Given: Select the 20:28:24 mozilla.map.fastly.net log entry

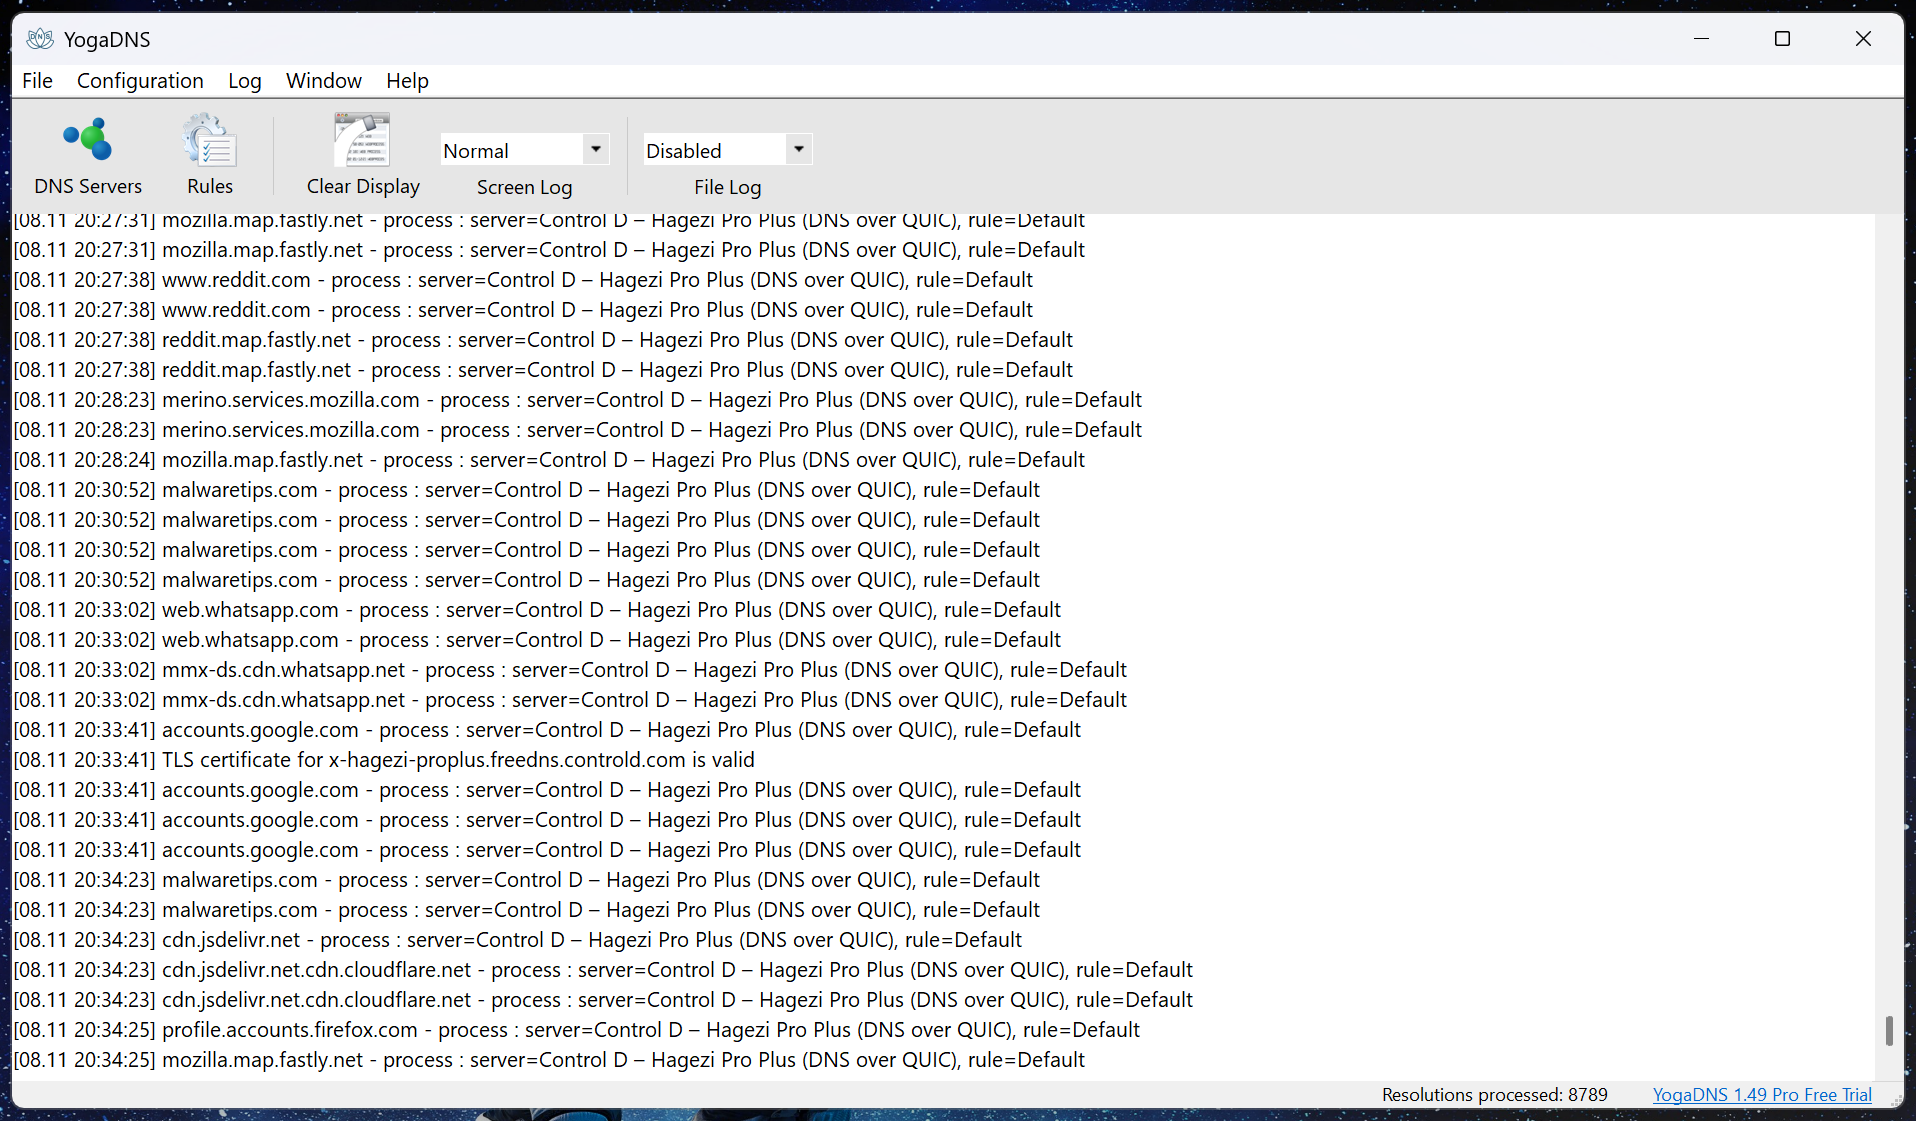Looking at the screenshot, I should (549, 460).
